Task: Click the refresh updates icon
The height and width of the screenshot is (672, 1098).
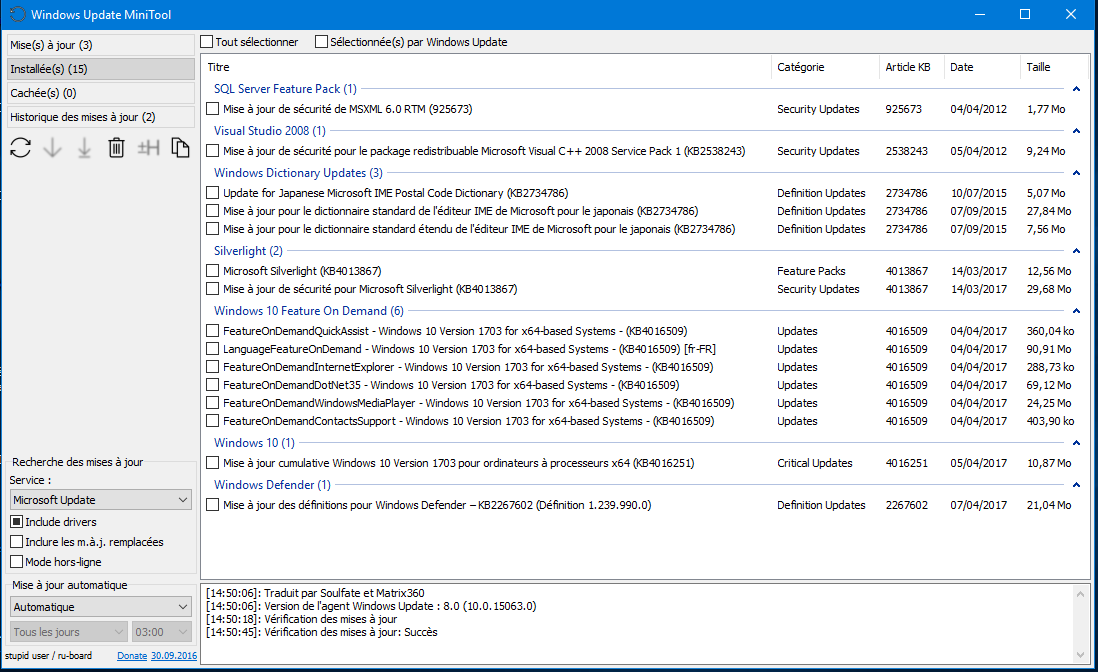Action: click(x=20, y=148)
